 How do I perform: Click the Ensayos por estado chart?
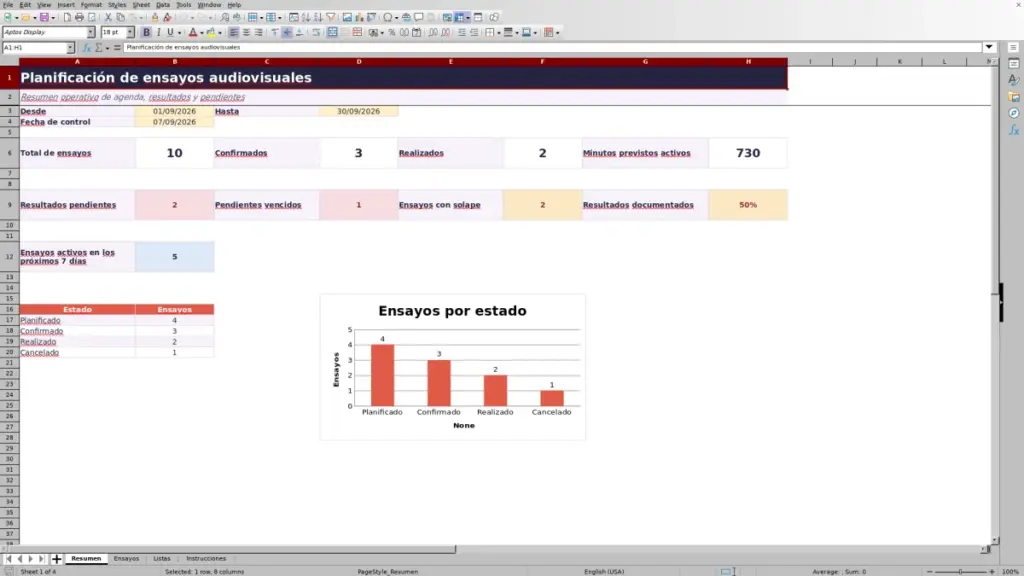[x=453, y=367]
